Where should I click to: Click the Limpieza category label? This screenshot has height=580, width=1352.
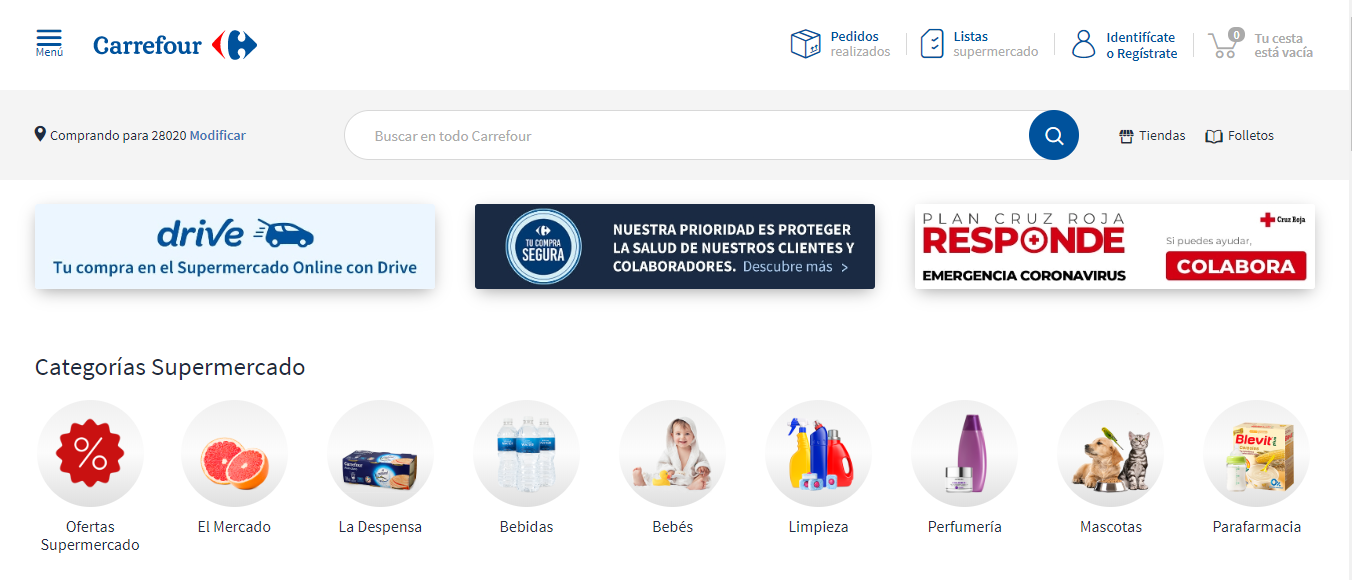coord(818,527)
